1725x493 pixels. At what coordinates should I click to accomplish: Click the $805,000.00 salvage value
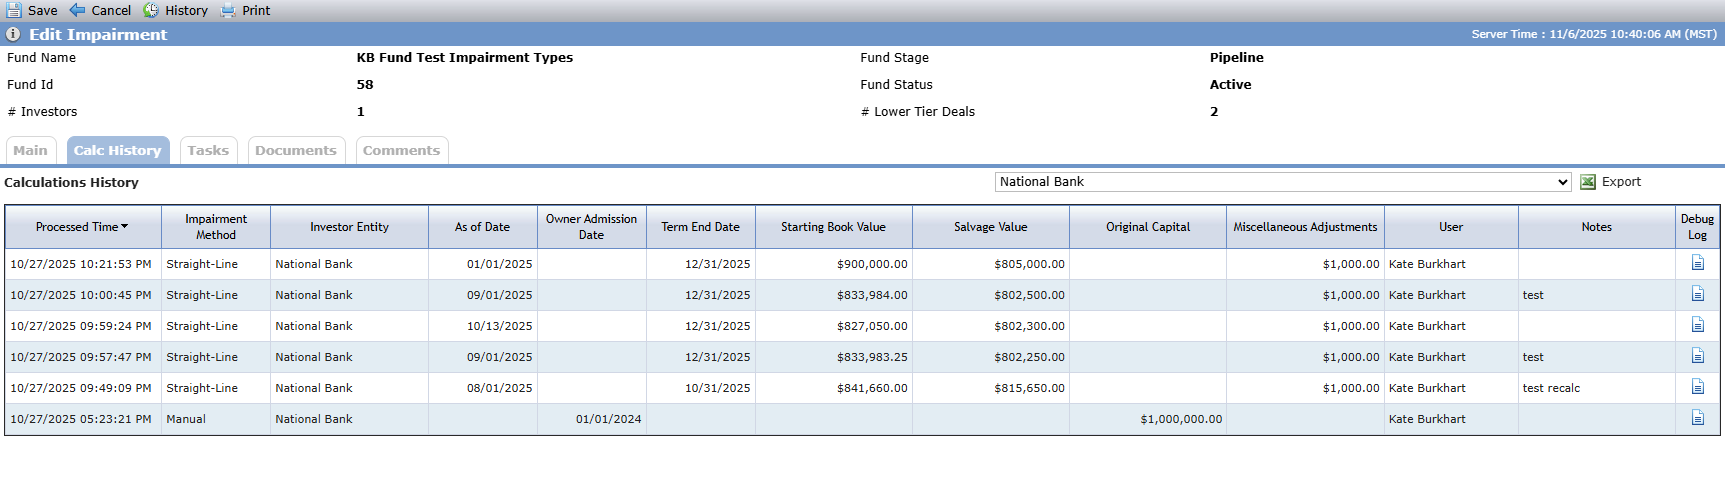click(1029, 264)
